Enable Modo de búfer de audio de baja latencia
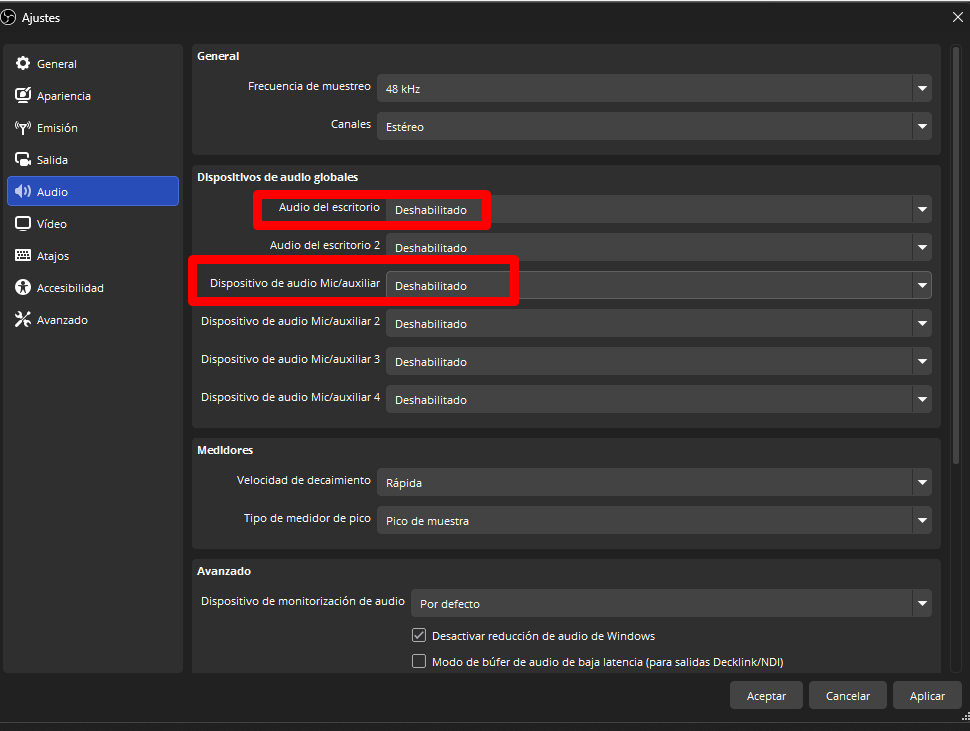Image resolution: width=970 pixels, height=731 pixels. click(419, 661)
